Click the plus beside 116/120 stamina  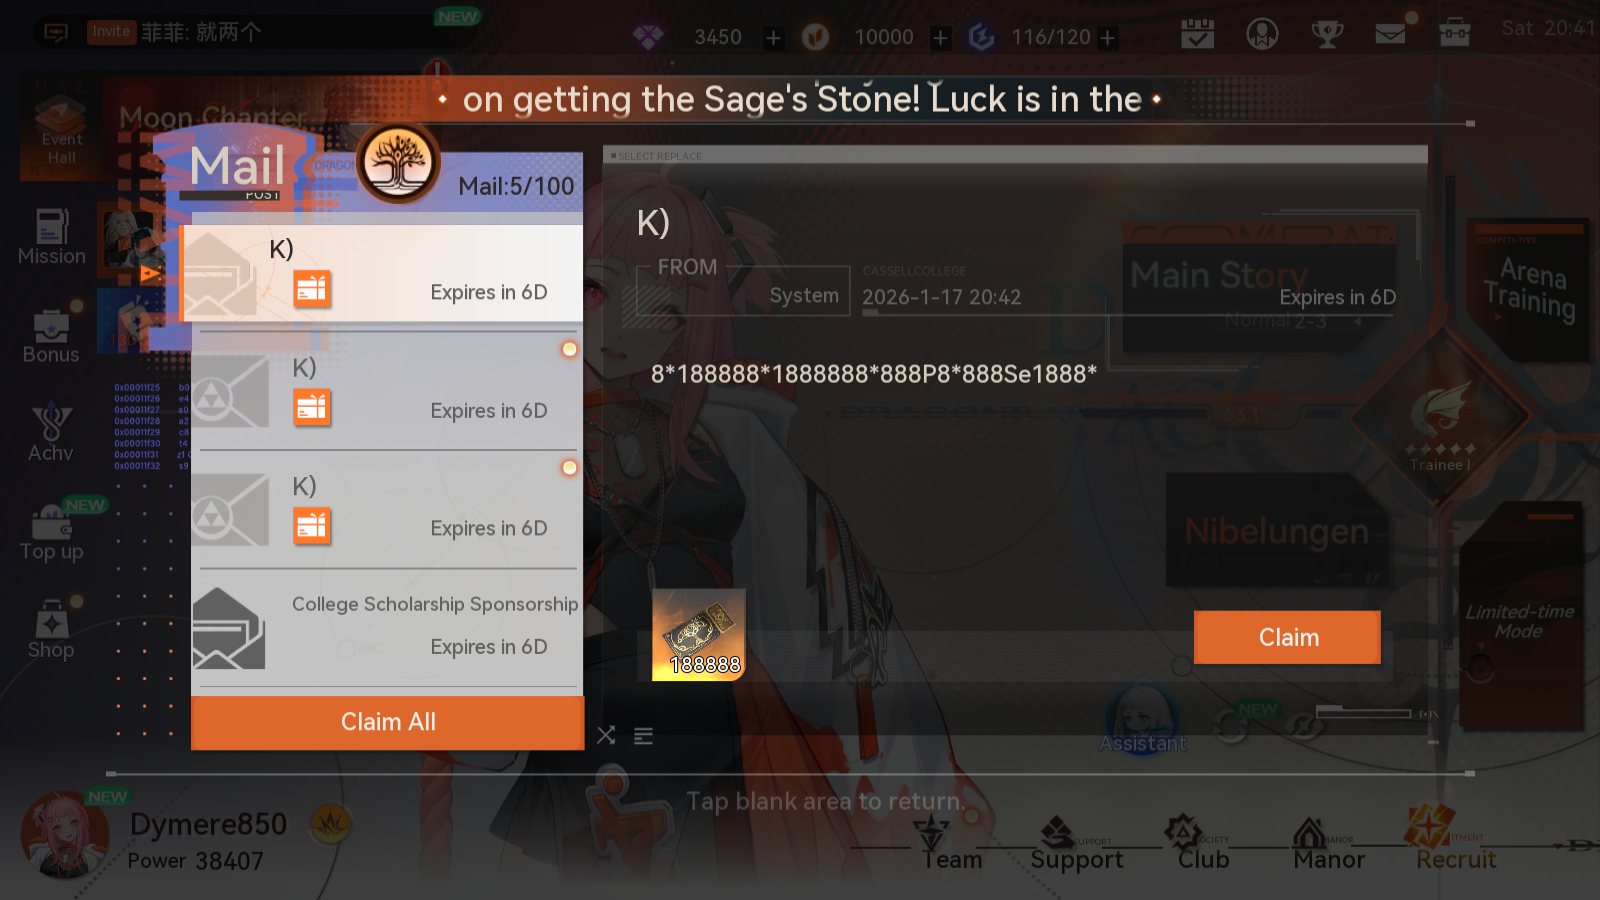coord(1108,38)
